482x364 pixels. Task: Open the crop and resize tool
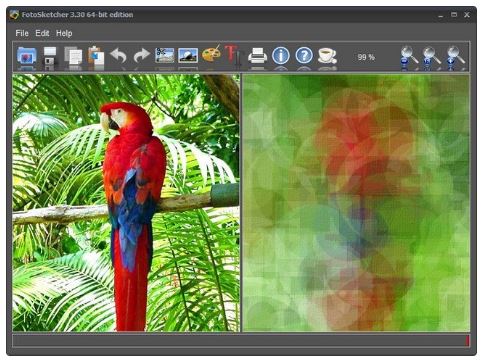[x=165, y=56]
